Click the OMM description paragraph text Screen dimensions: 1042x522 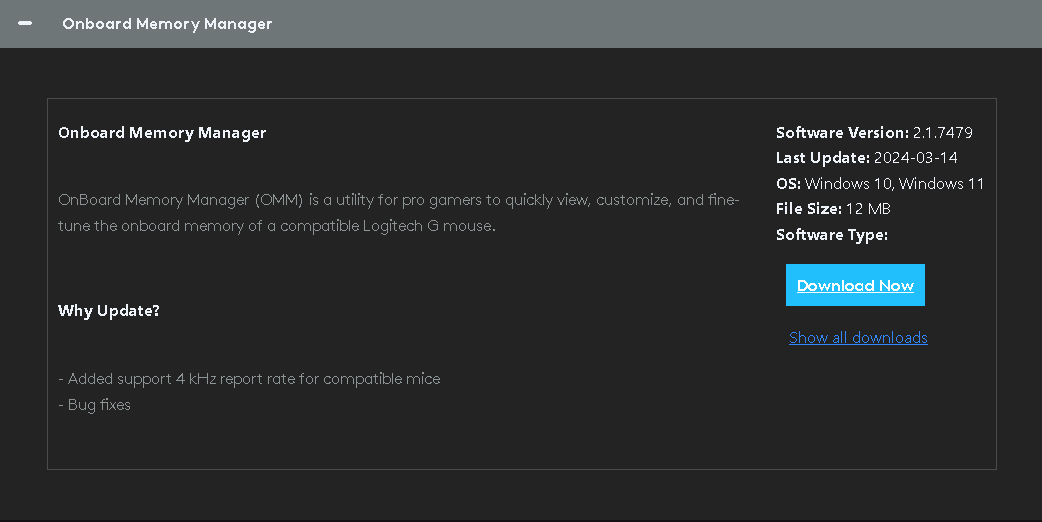coord(399,213)
